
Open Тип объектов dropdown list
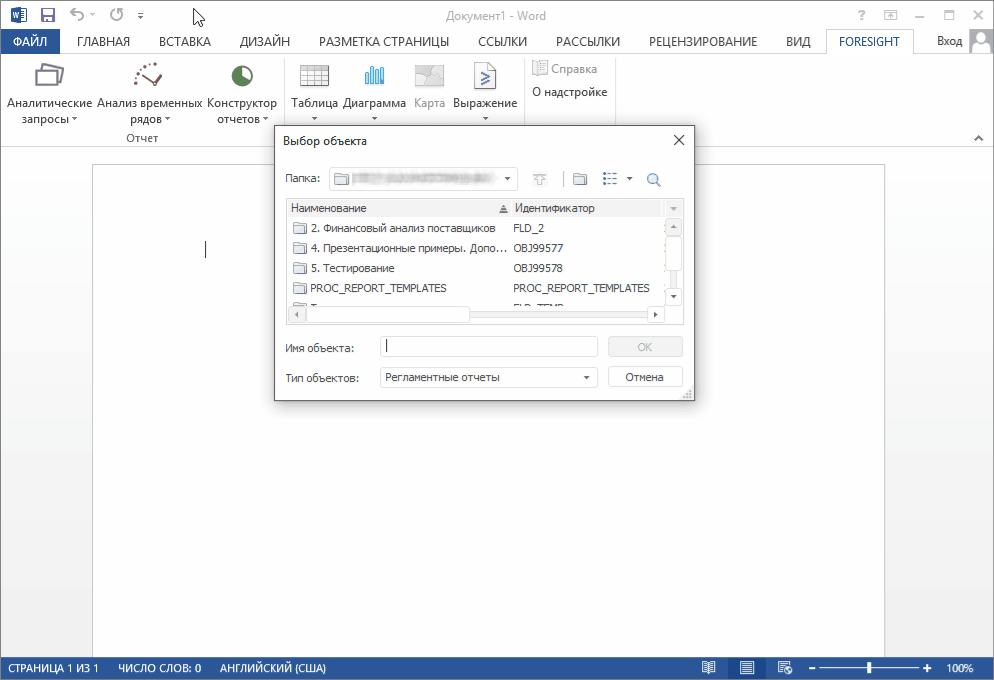586,378
